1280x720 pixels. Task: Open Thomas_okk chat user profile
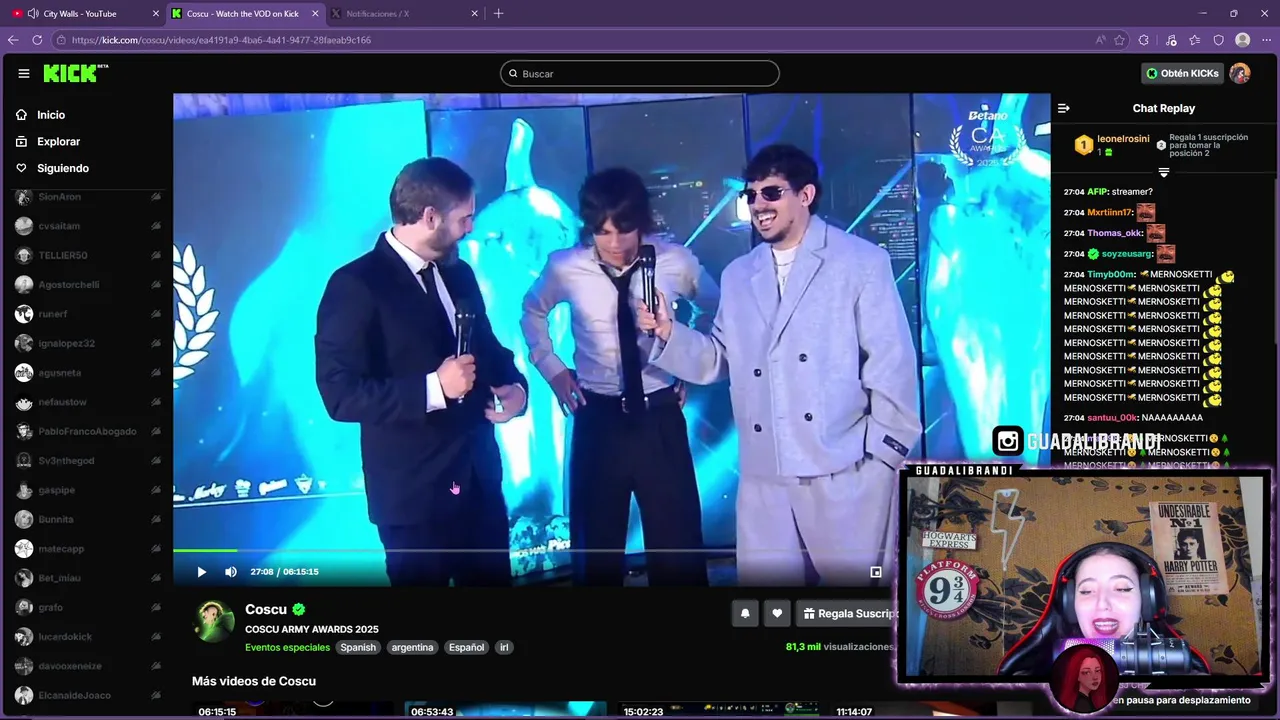(x=1114, y=233)
